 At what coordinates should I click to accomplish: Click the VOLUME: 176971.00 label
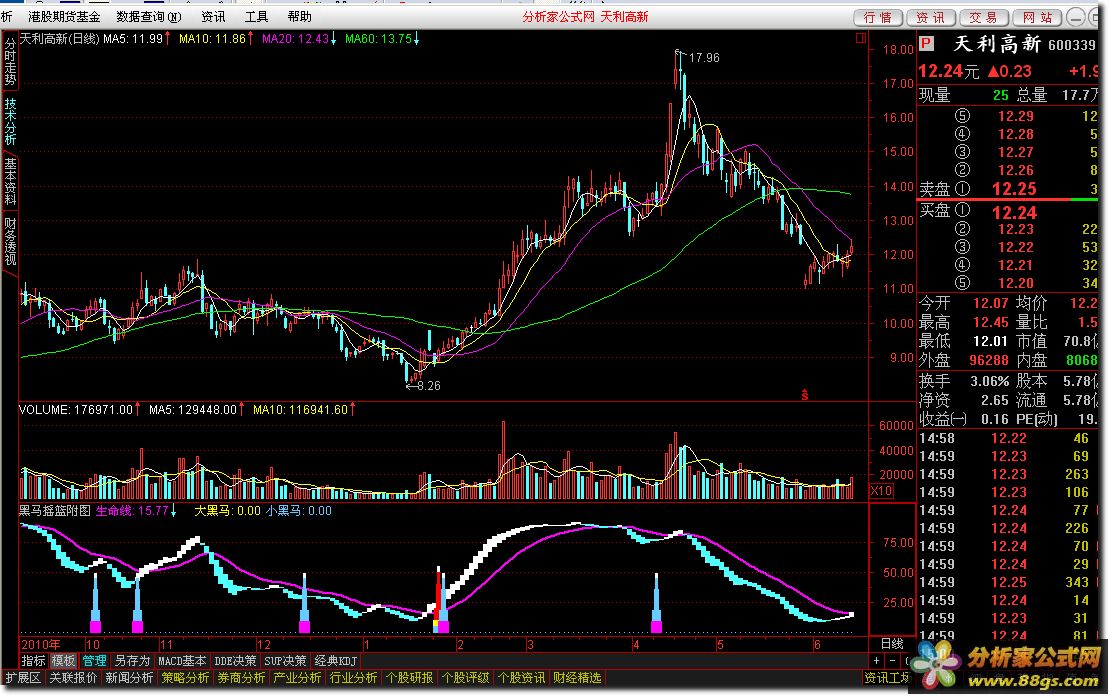pyautogui.click(x=79, y=409)
